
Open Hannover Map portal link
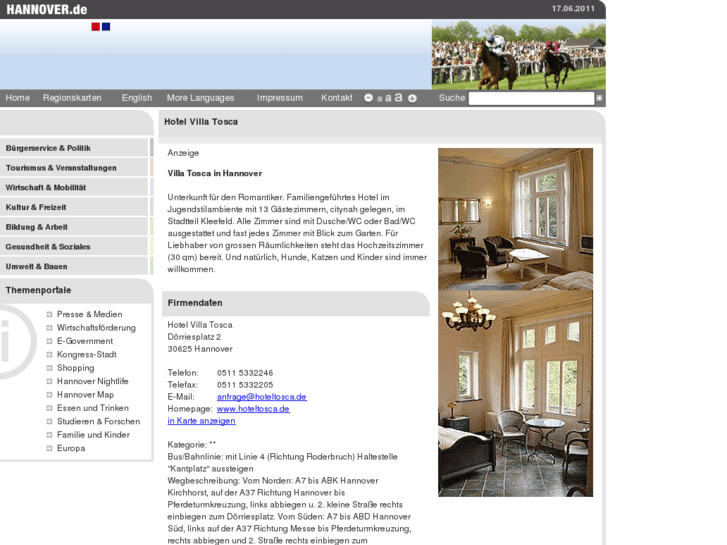[85, 395]
